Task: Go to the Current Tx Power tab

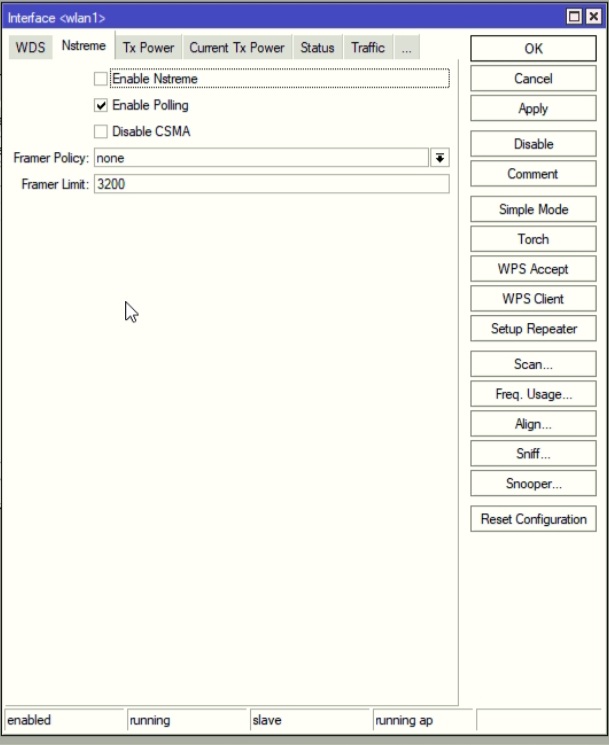Action: [237, 48]
